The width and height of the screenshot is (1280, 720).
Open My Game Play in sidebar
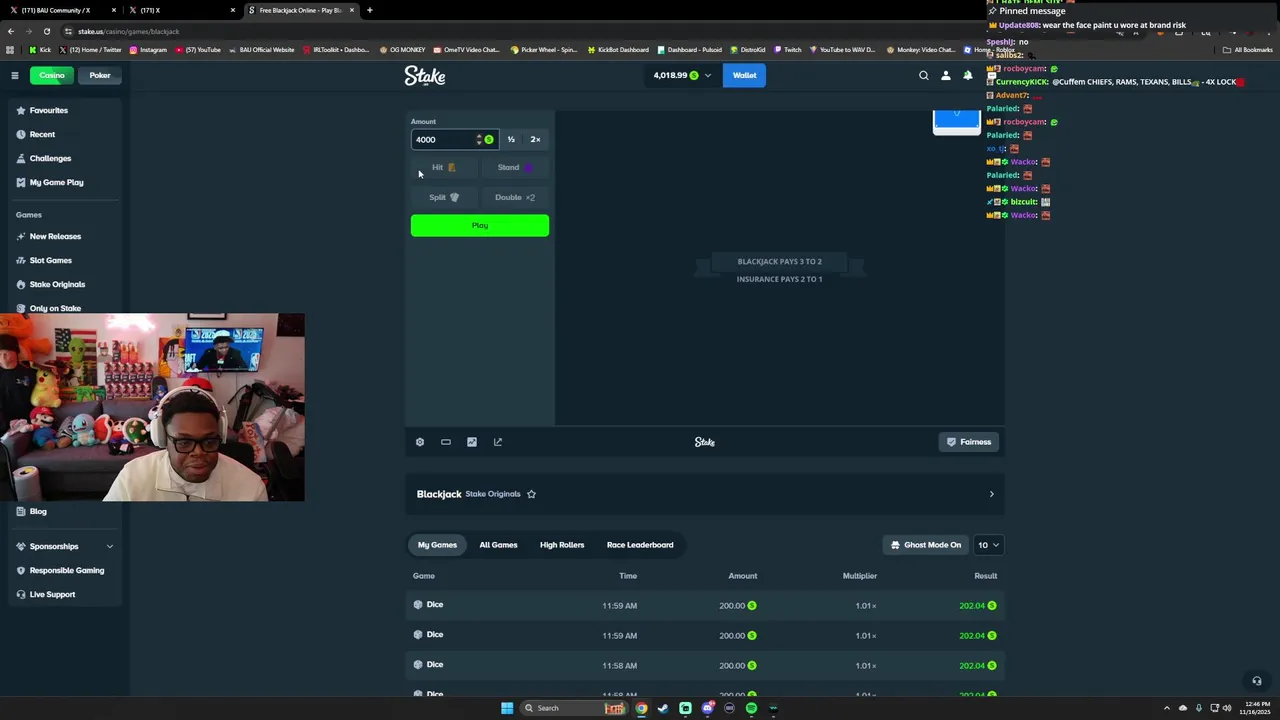65,182
